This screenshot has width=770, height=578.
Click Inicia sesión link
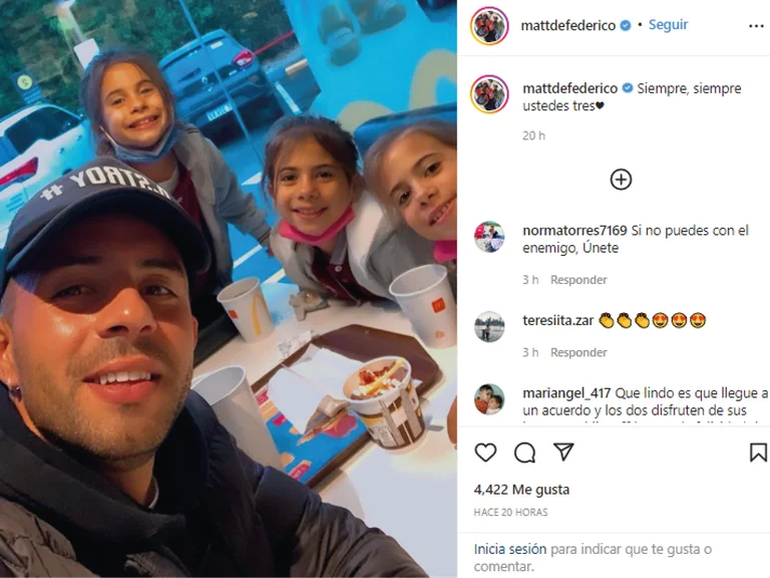click(510, 549)
